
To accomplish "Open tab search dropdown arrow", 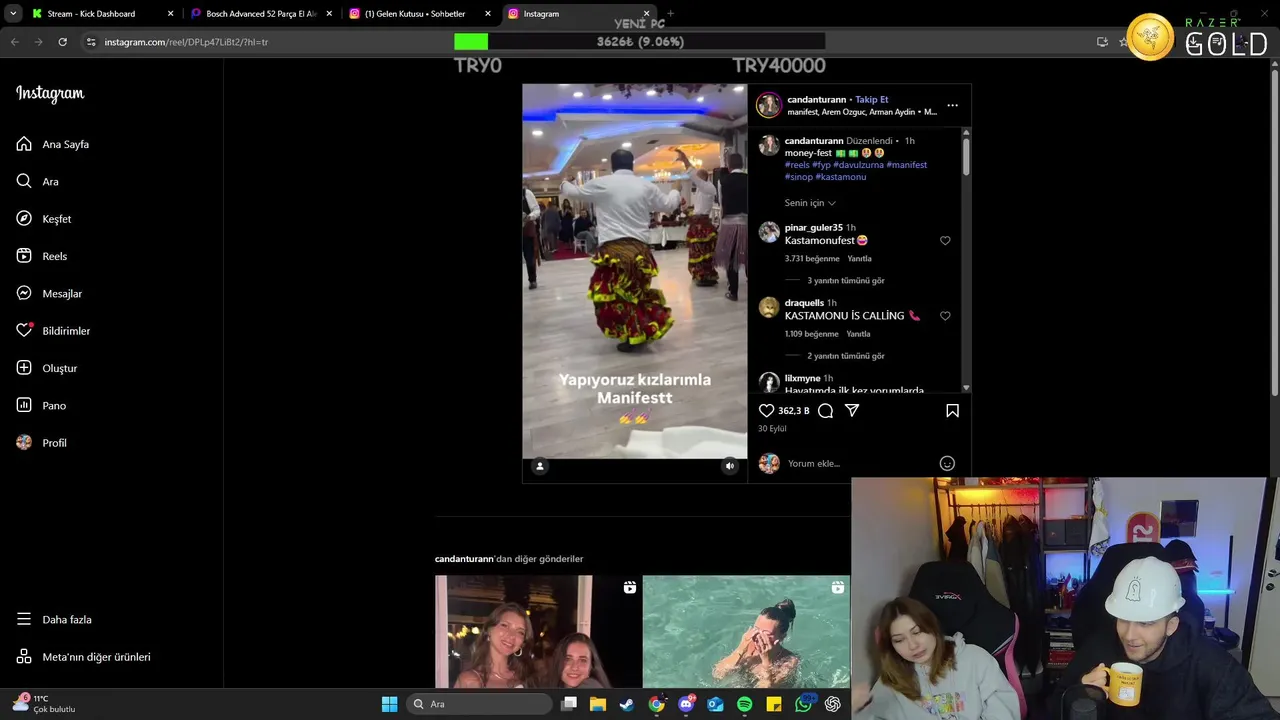I will click(13, 14).
